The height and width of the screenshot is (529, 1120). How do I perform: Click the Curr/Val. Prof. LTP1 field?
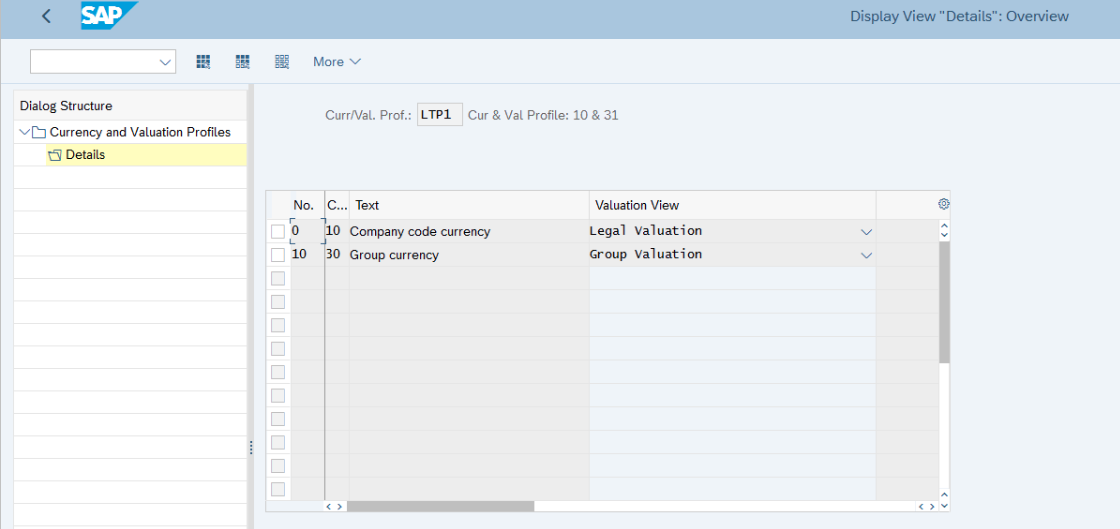(439, 115)
